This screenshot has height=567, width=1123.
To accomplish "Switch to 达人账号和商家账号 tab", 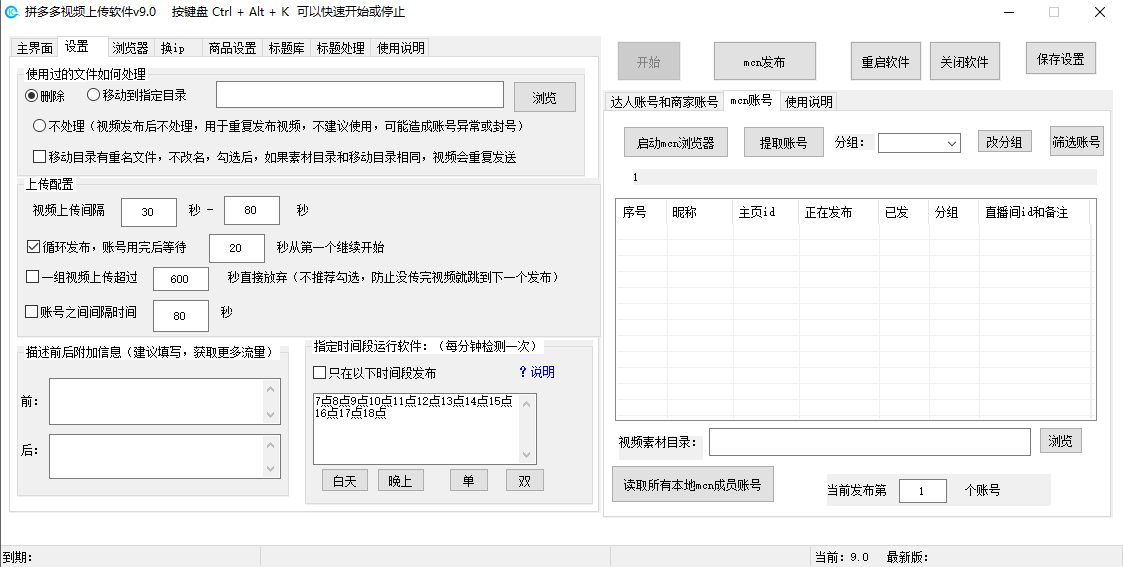I will (664, 102).
